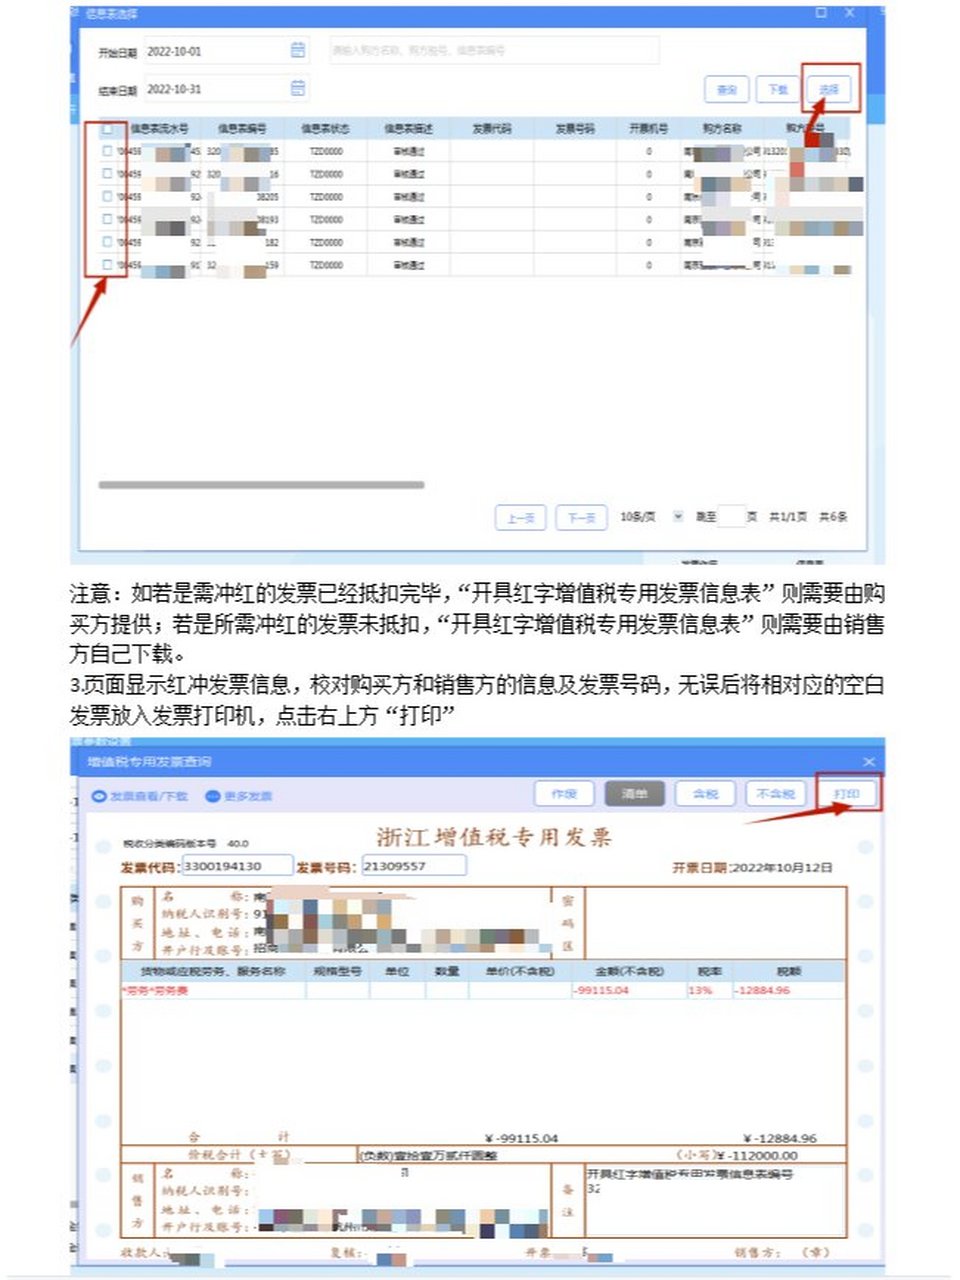Click the 发票查看/下载 eye icon
This screenshot has height=1280, width=960.
[x=99, y=797]
